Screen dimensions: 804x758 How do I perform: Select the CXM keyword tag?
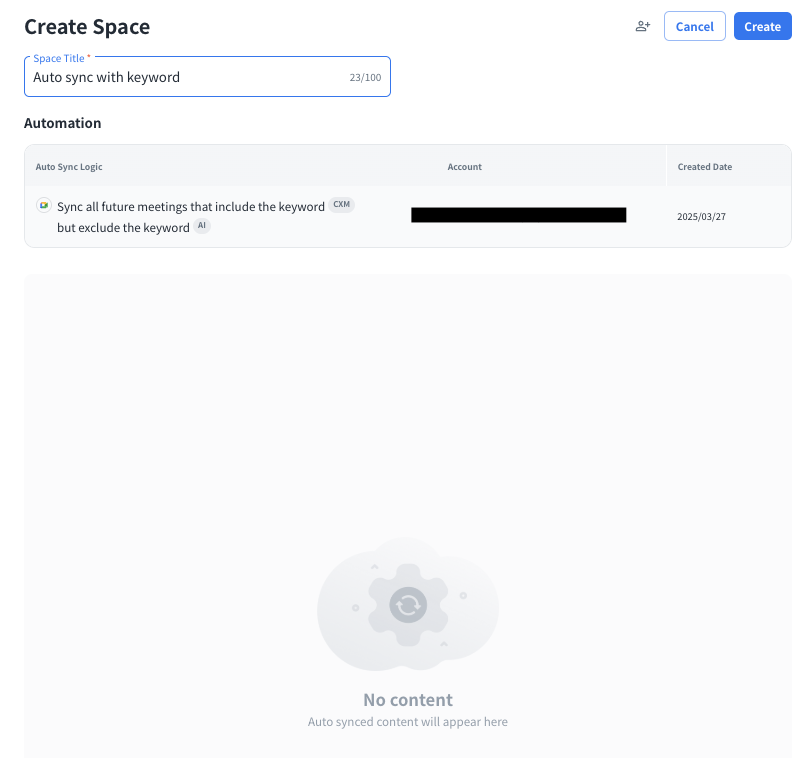(x=342, y=205)
